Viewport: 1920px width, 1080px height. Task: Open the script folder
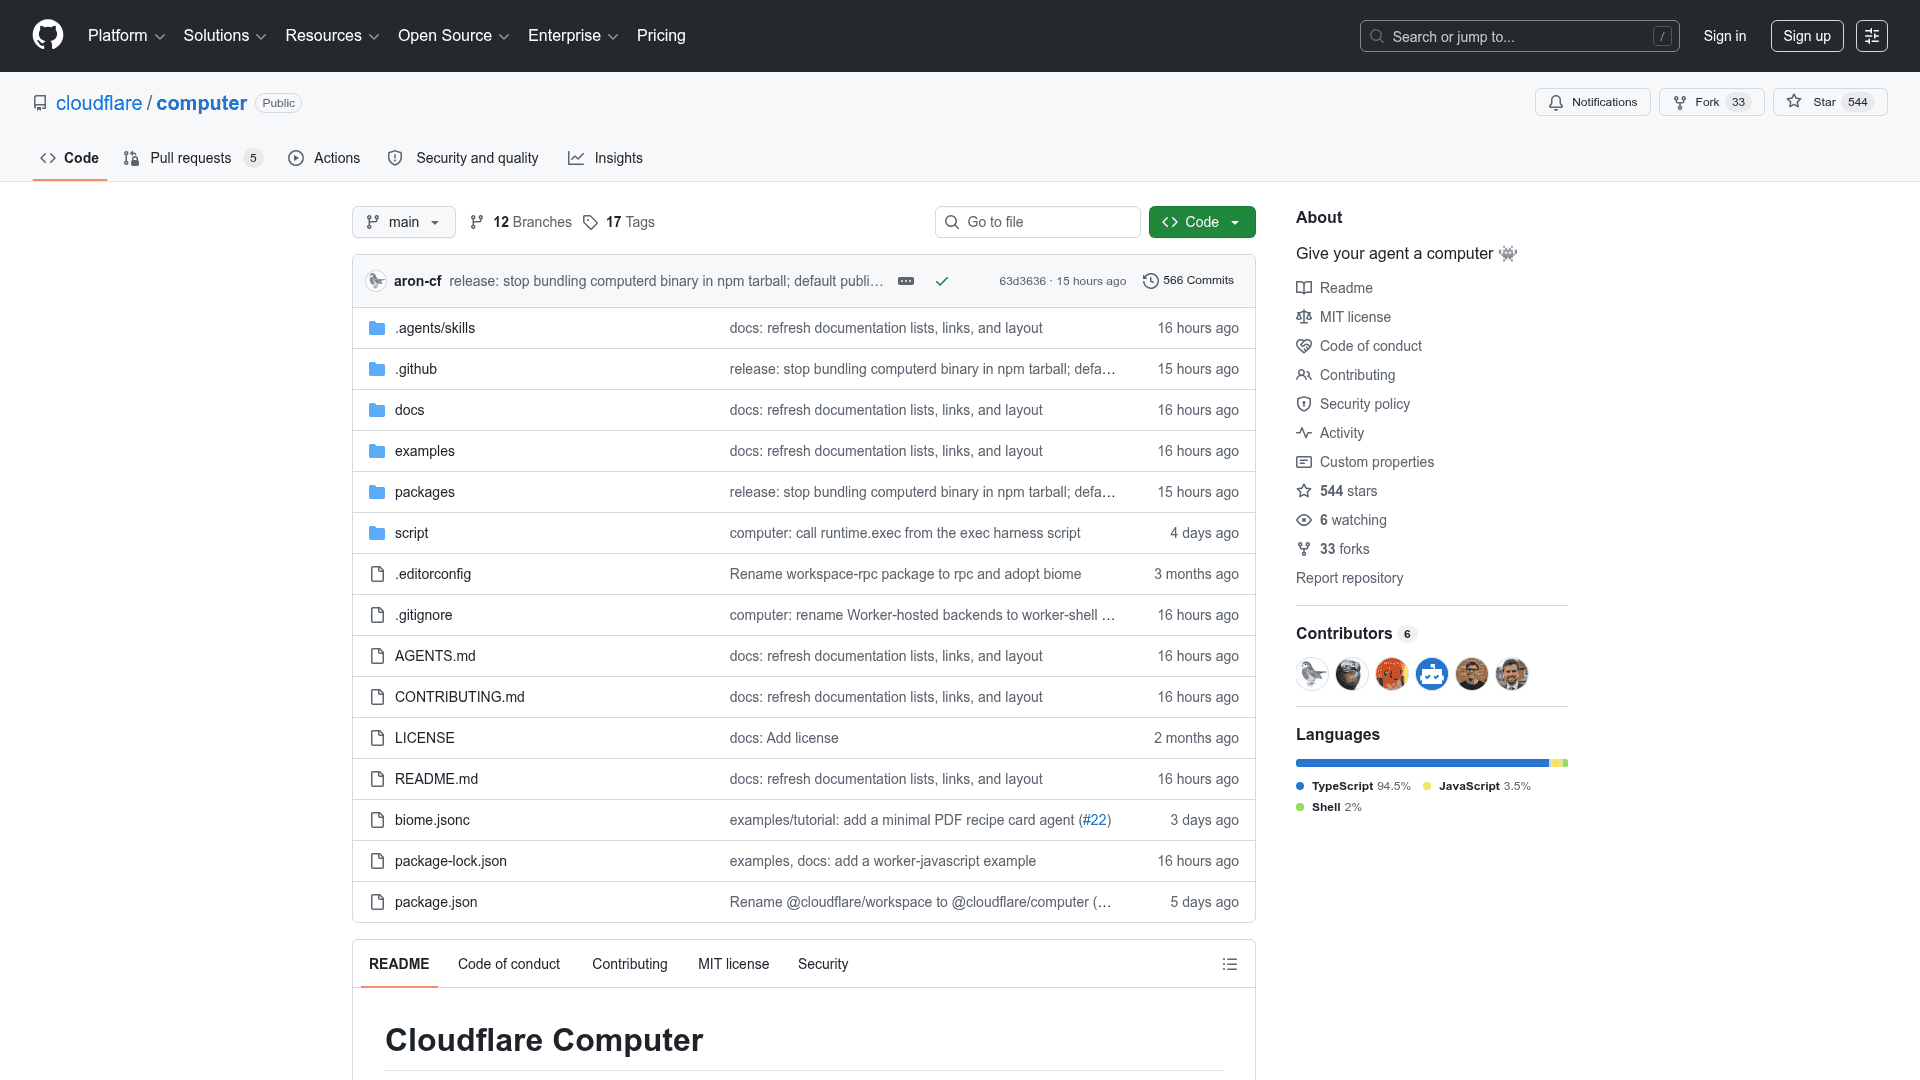coord(411,533)
